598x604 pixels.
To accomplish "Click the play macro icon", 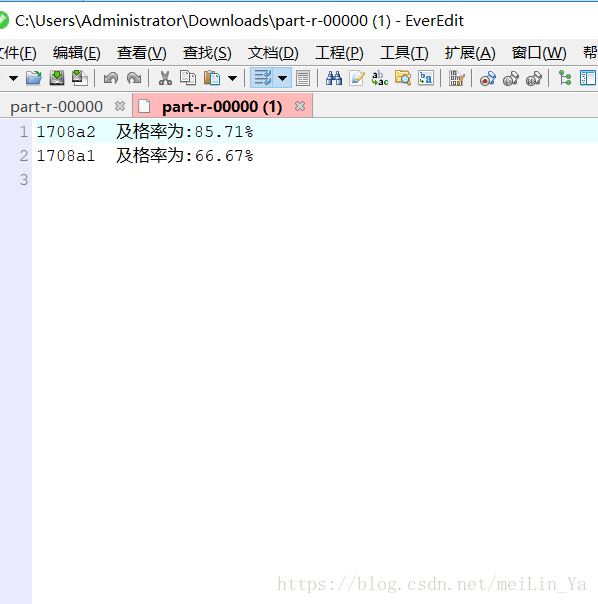I will pos(511,79).
